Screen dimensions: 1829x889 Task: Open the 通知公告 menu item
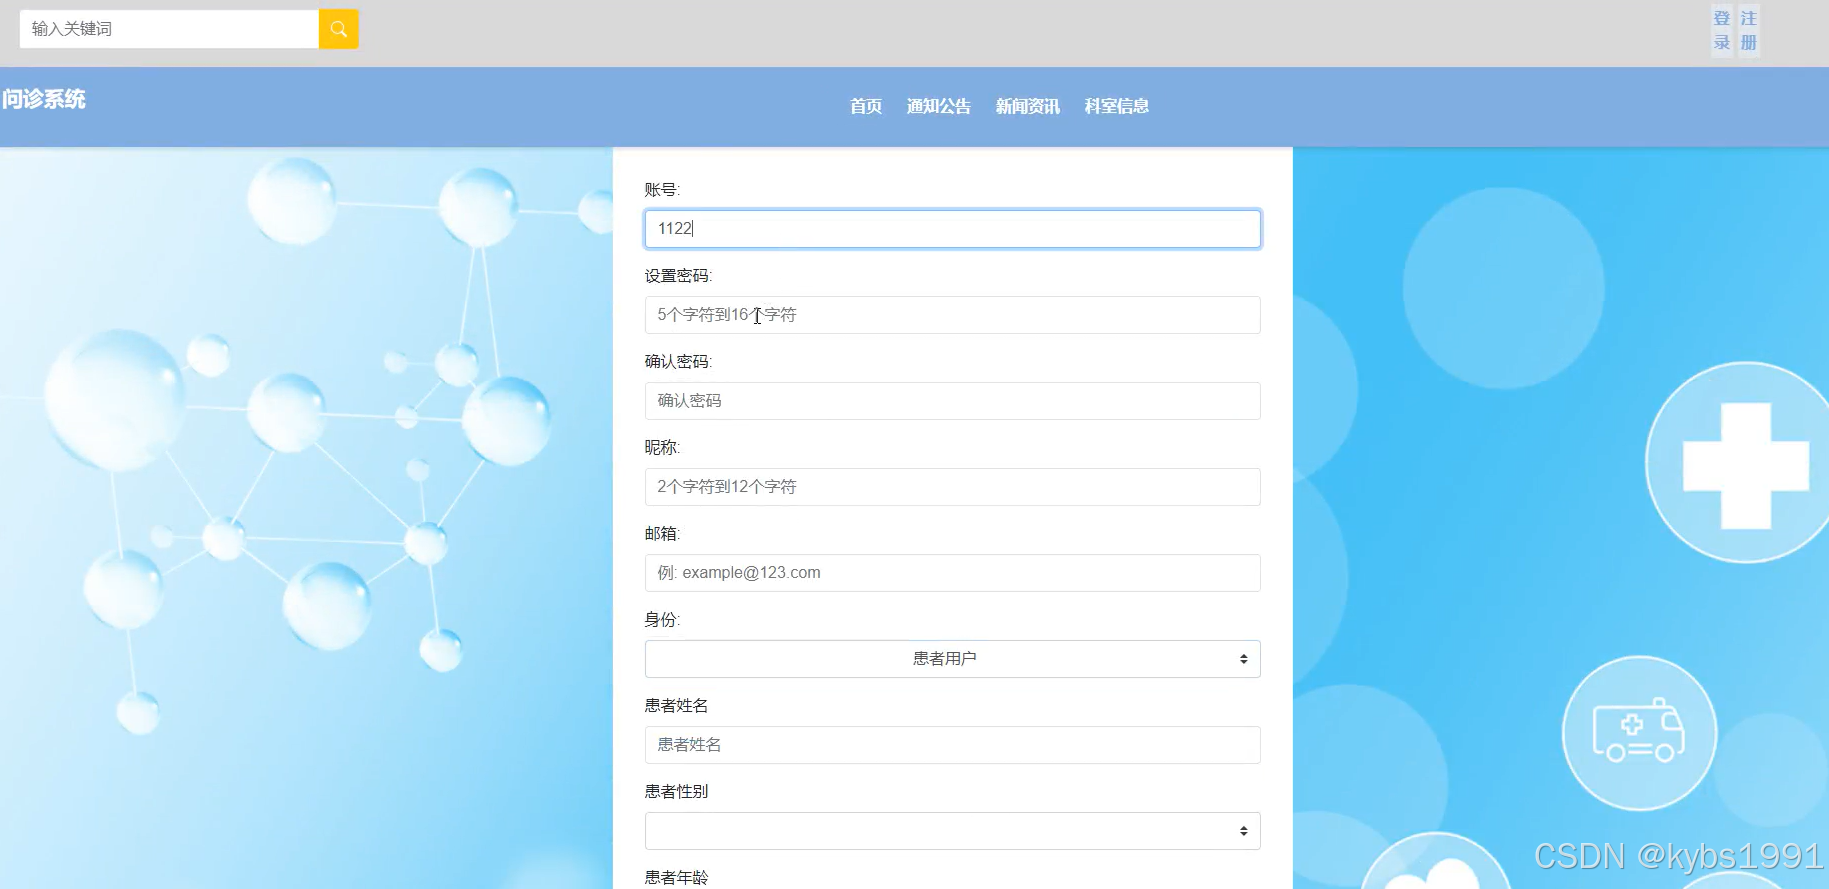click(x=939, y=106)
